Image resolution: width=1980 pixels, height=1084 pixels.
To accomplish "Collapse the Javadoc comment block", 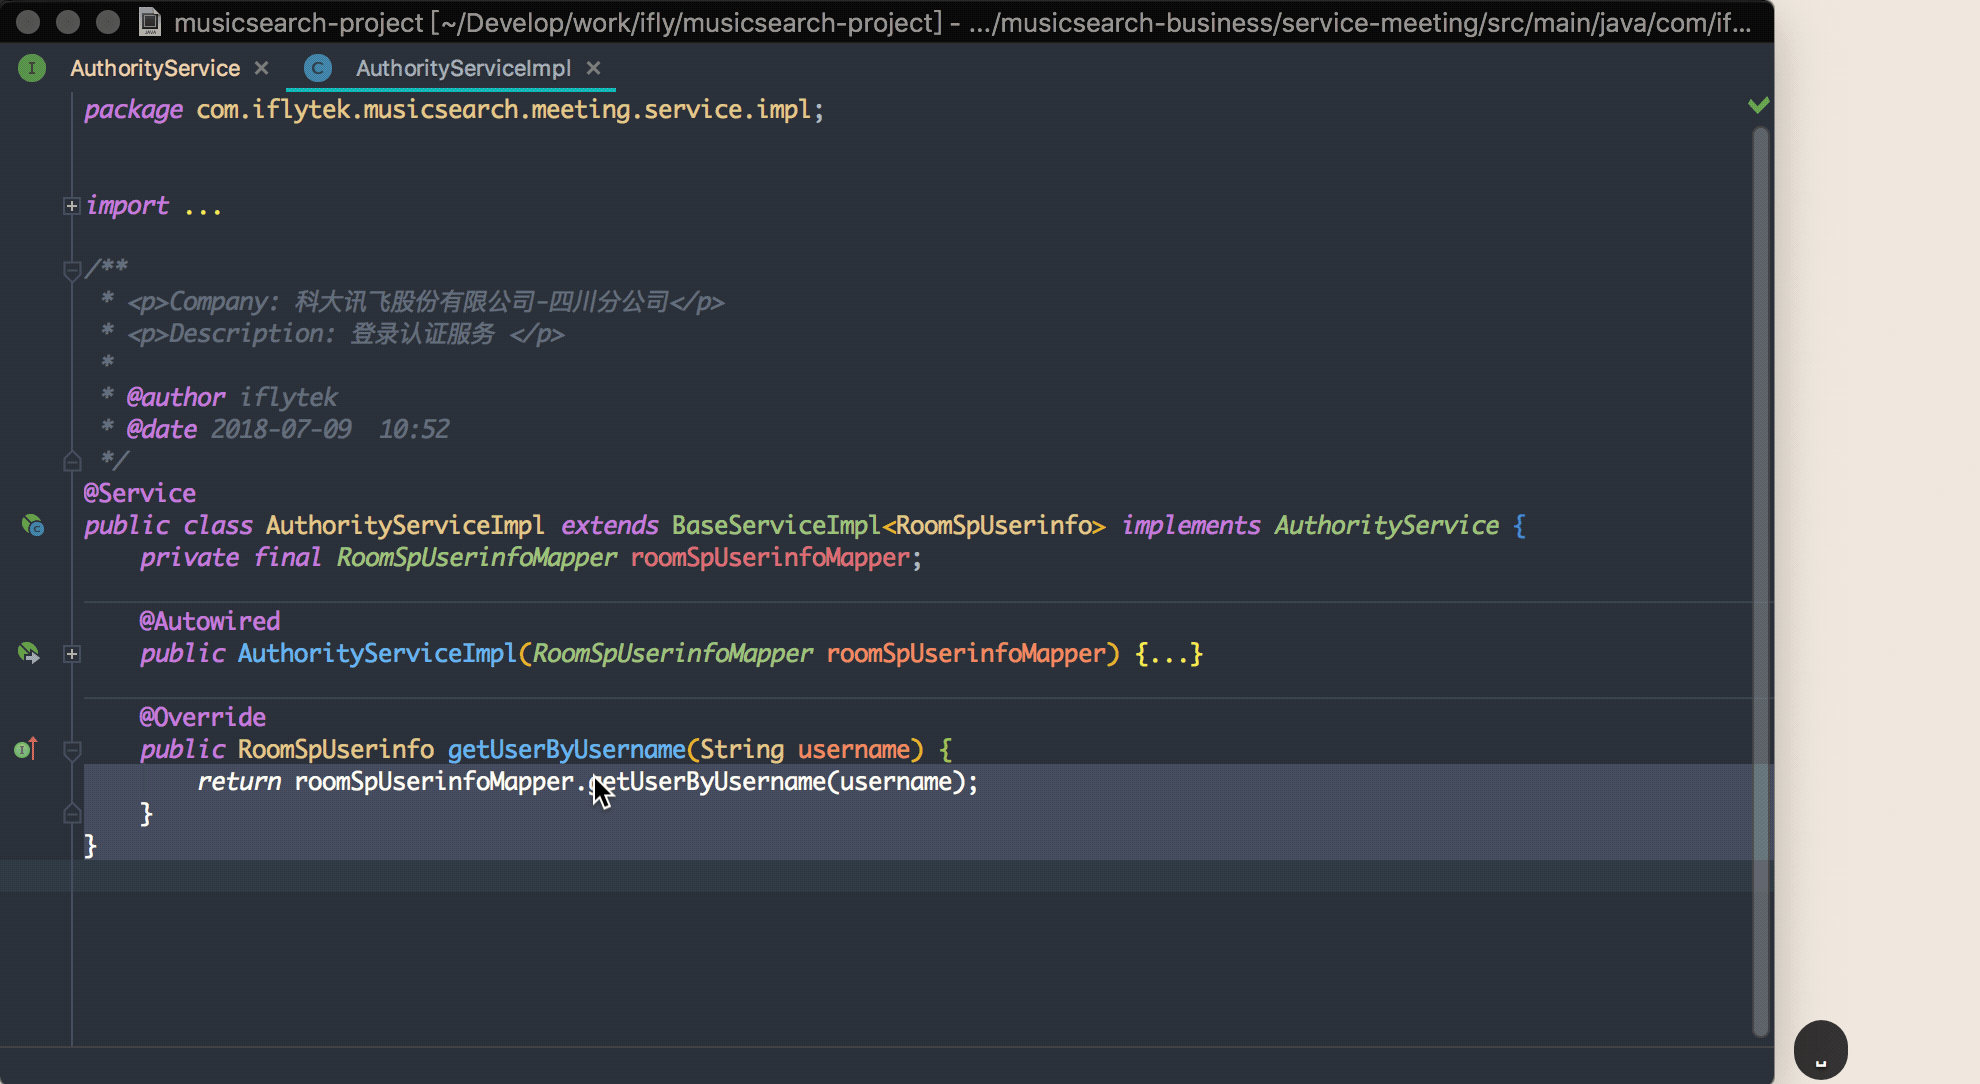I will tap(71, 270).
